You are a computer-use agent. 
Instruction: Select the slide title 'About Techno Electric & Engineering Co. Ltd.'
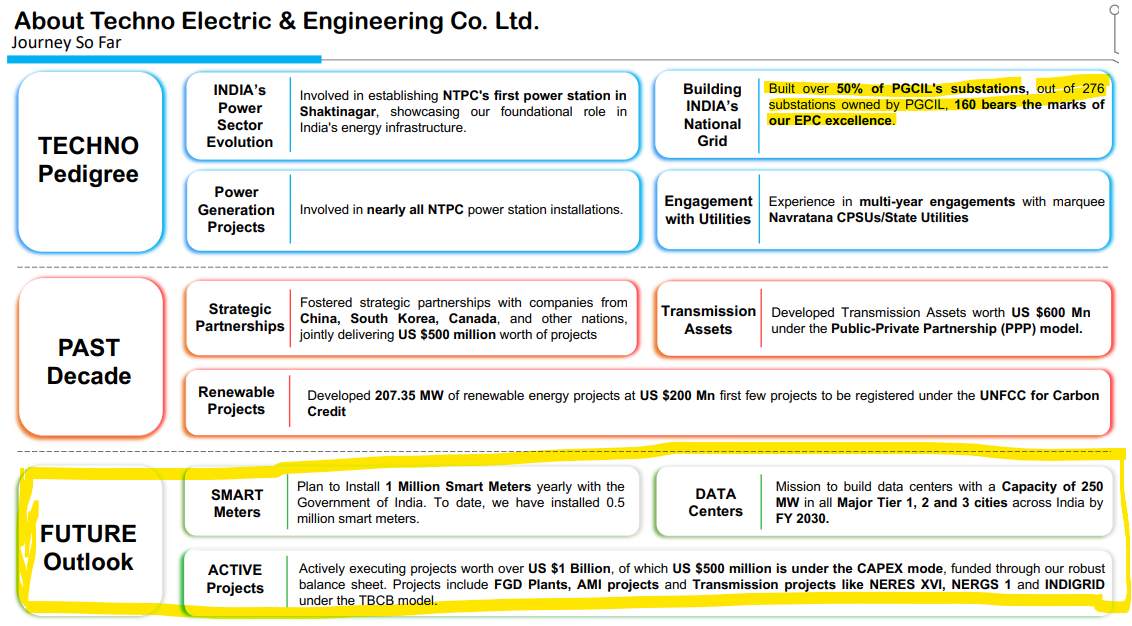277,21
